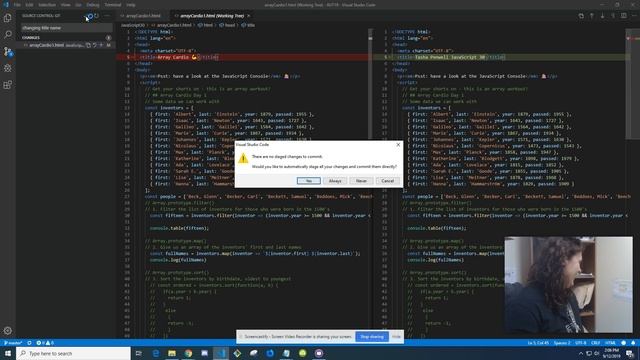Close the arrayCardio1.html (Working Tree) tab

[x=248, y=16]
